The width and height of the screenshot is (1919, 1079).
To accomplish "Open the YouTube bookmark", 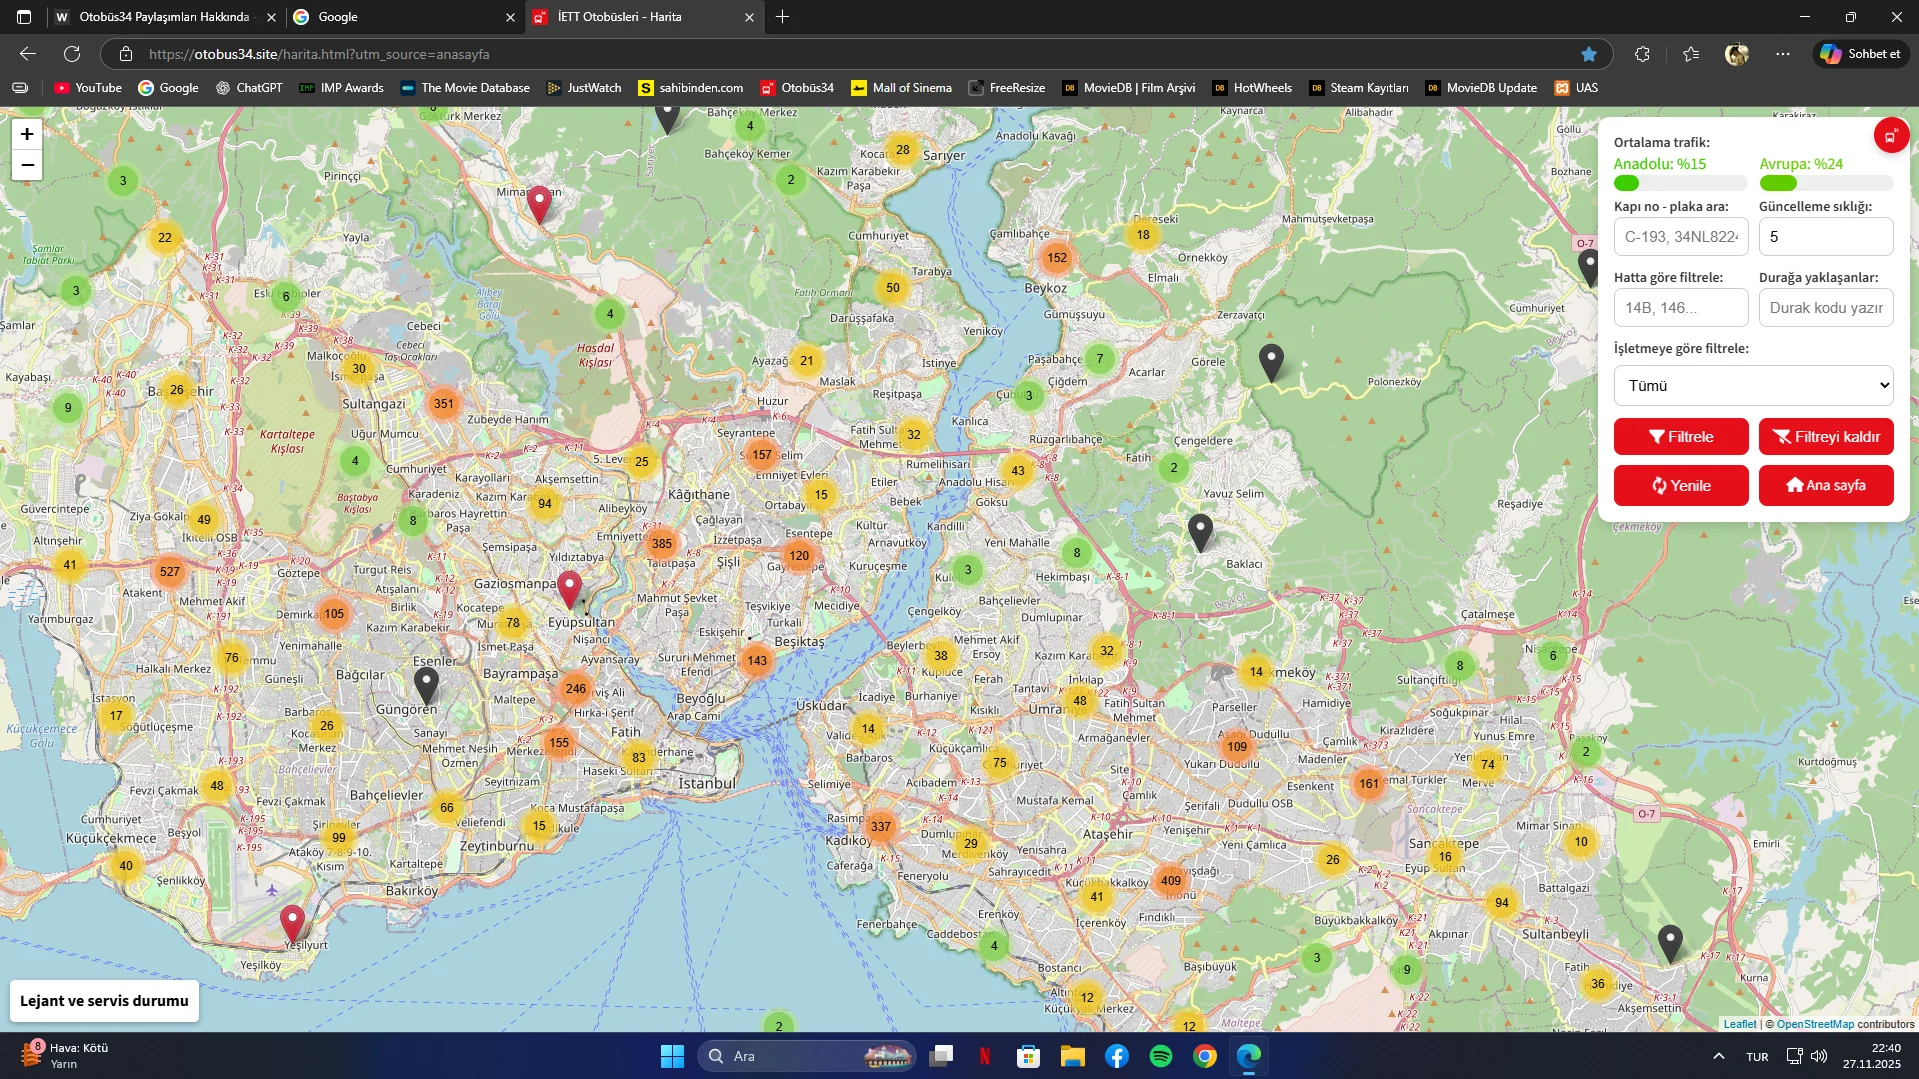I will tap(88, 88).
